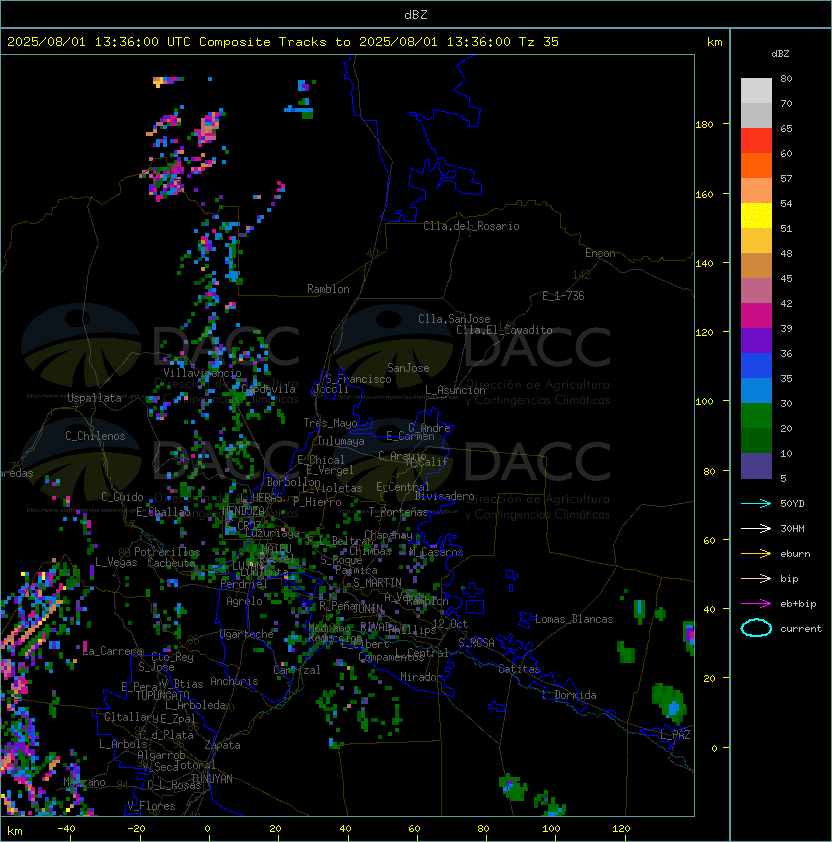Click the 'dBZ' heading above color scale
Image resolution: width=832 pixels, height=842 pixels.
[780, 54]
